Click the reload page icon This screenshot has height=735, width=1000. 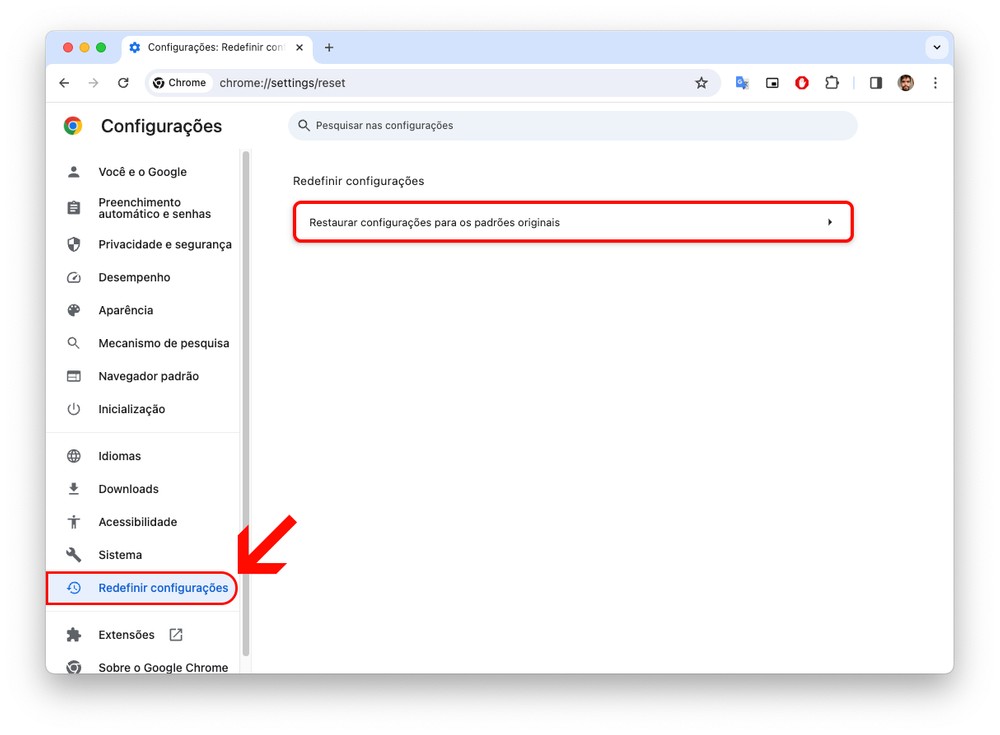click(x=123, y=83)
